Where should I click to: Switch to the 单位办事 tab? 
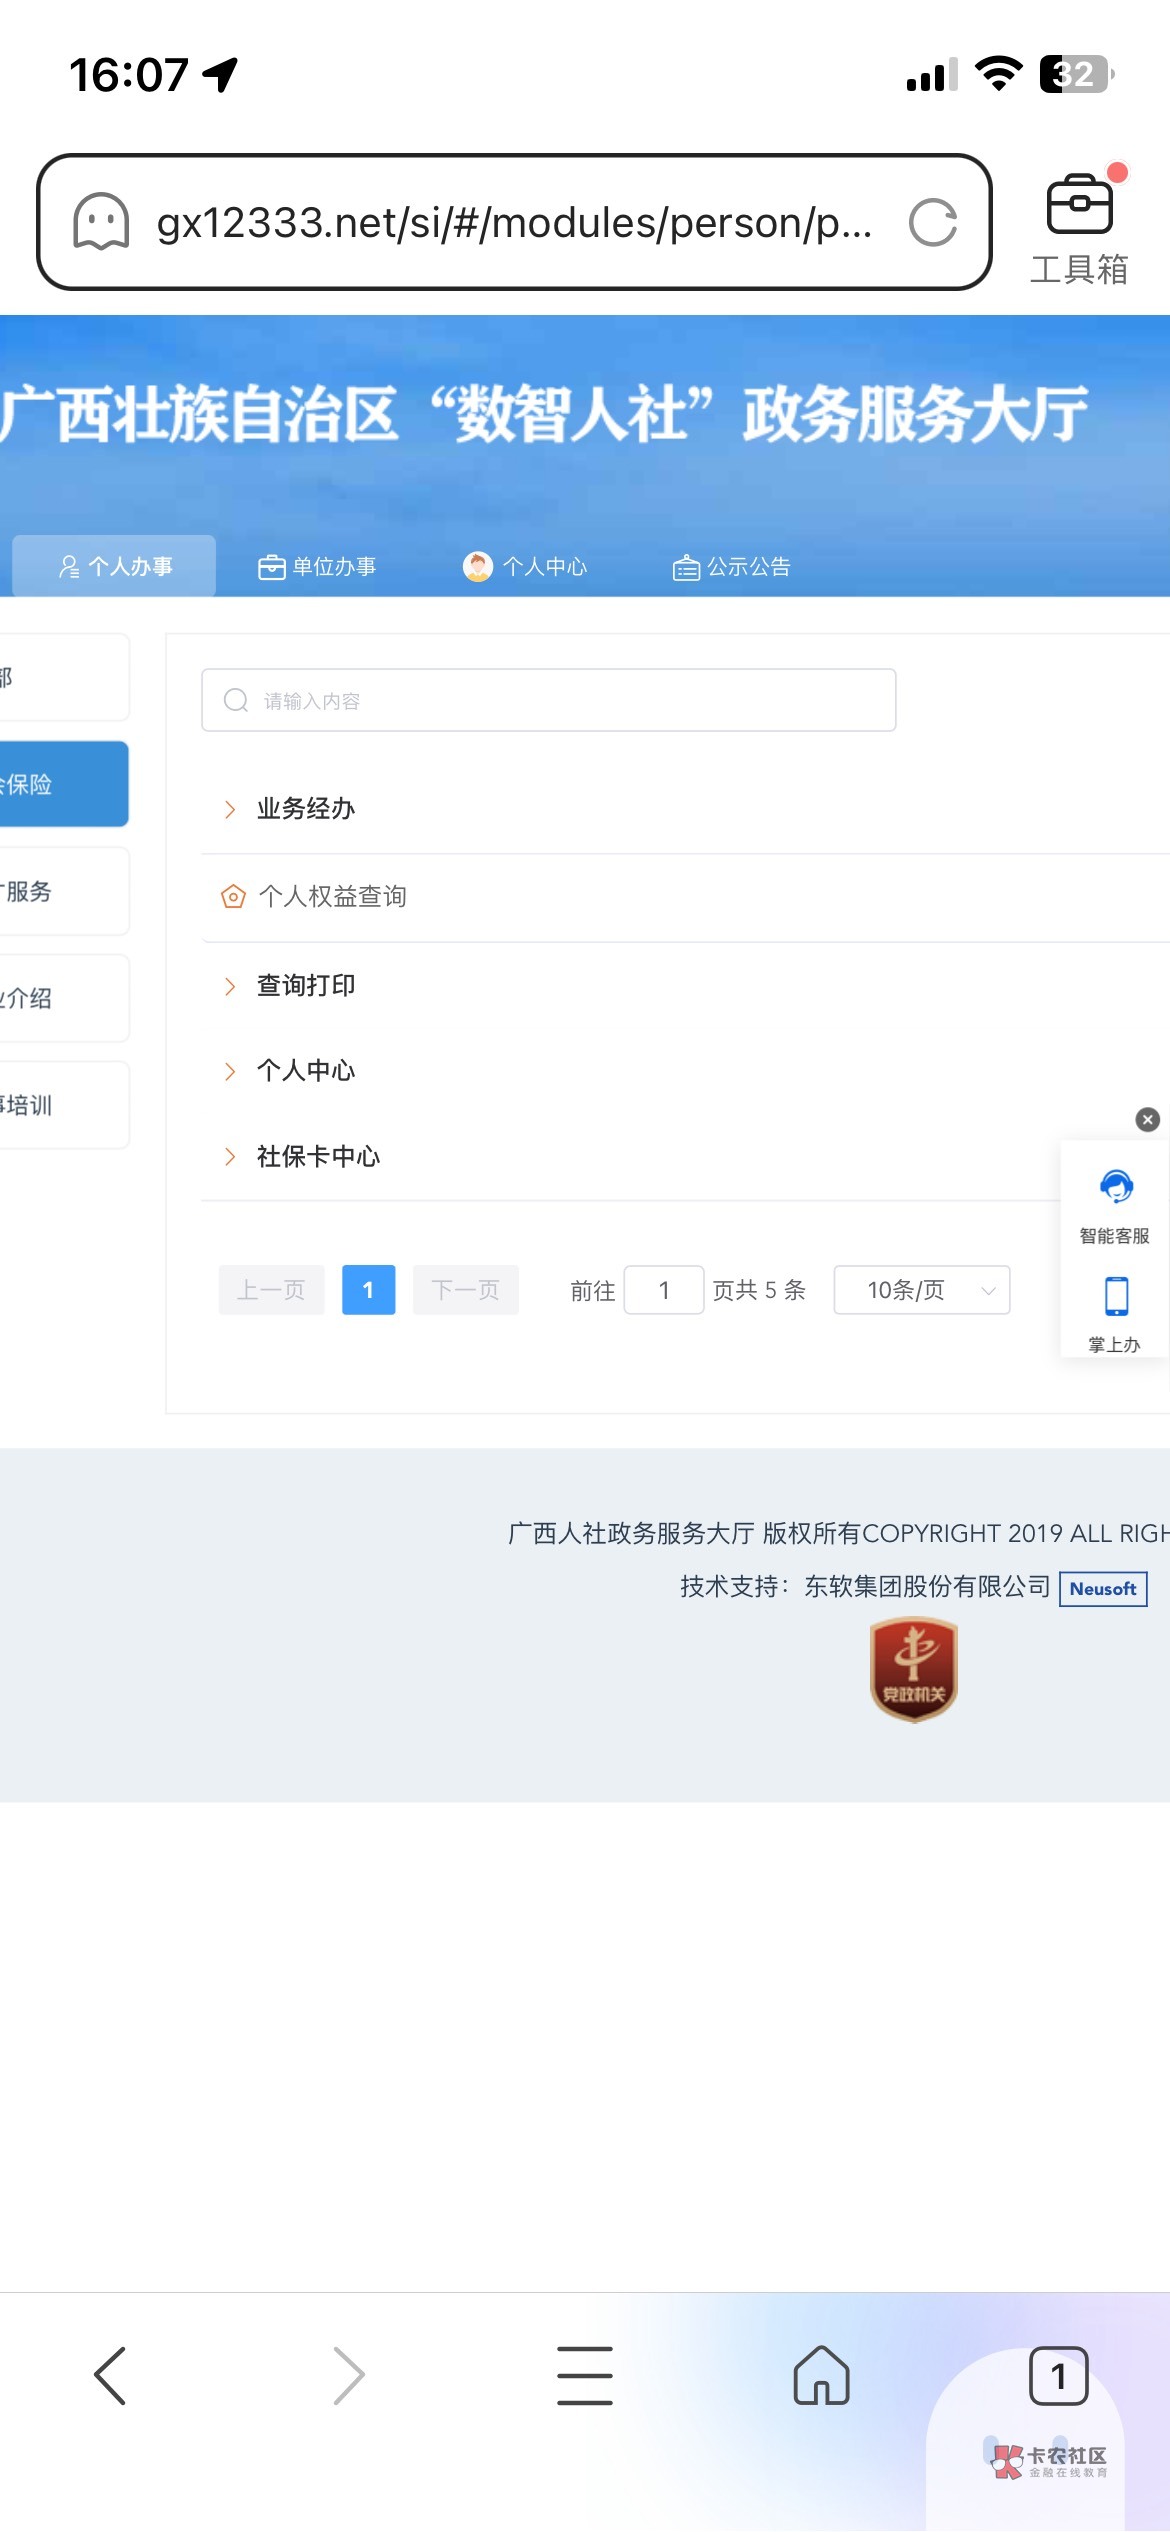click(317, 567)
